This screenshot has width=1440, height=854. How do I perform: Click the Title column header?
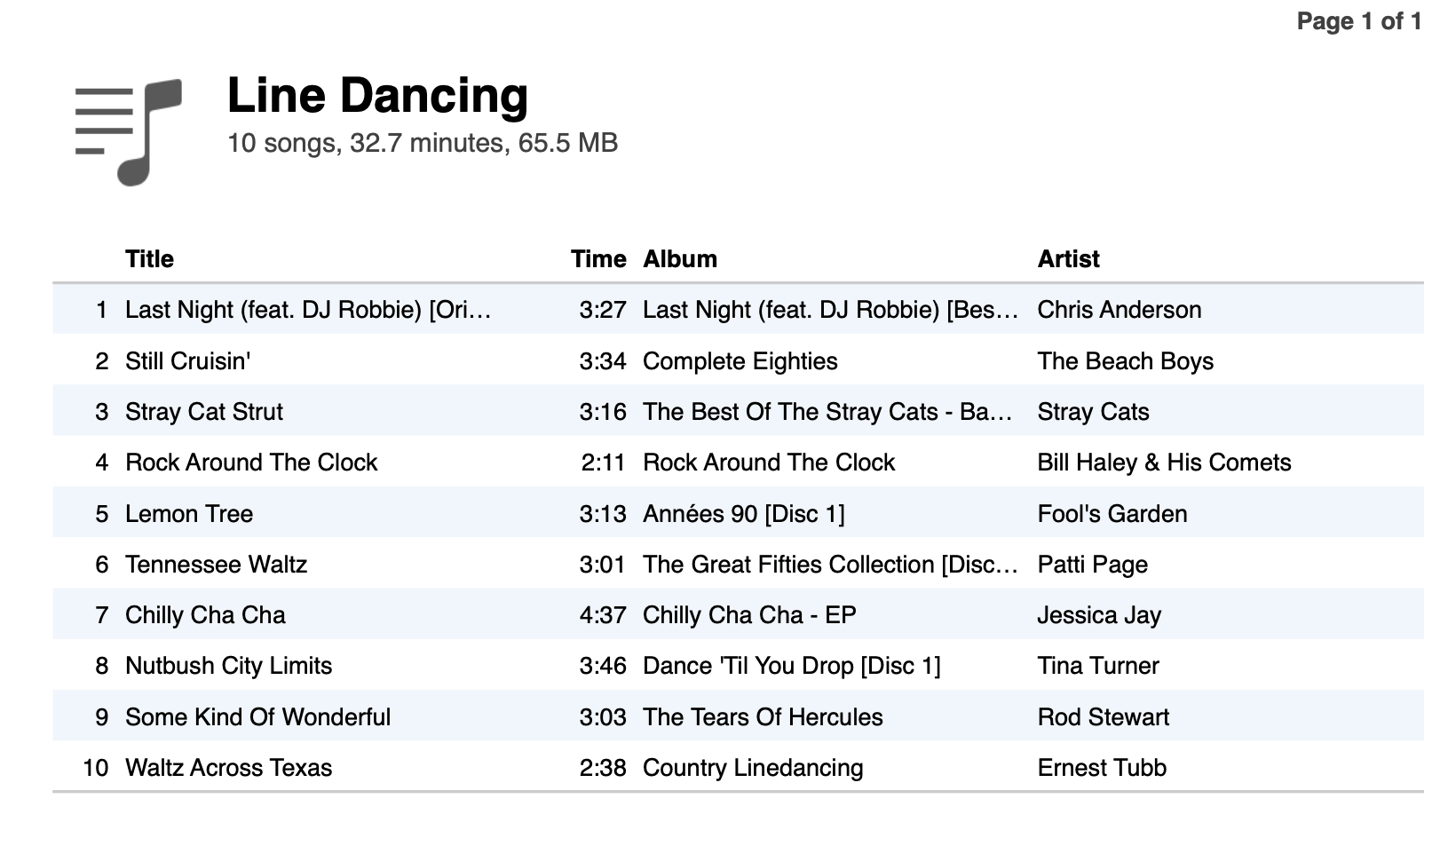[x=149, y=259]
